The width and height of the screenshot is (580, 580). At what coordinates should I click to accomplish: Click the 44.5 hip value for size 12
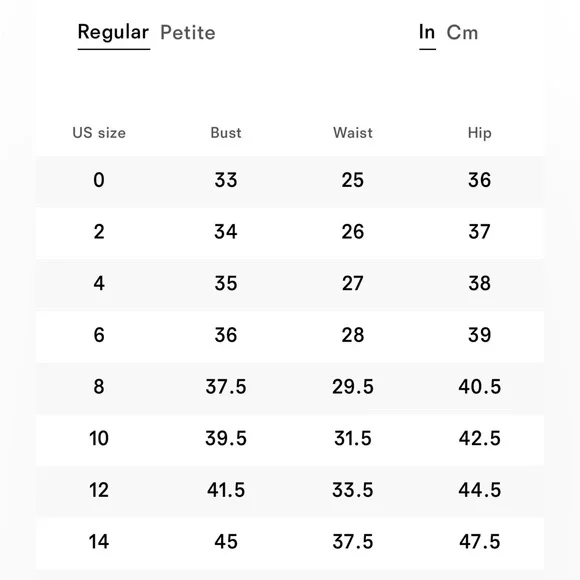click(x=479, y=490)
